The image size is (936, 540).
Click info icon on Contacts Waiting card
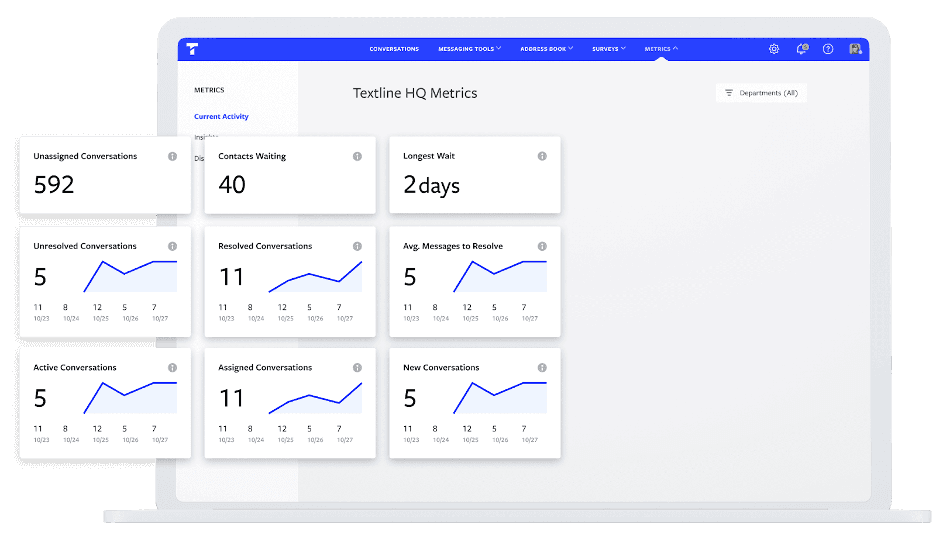coord(357,157)
